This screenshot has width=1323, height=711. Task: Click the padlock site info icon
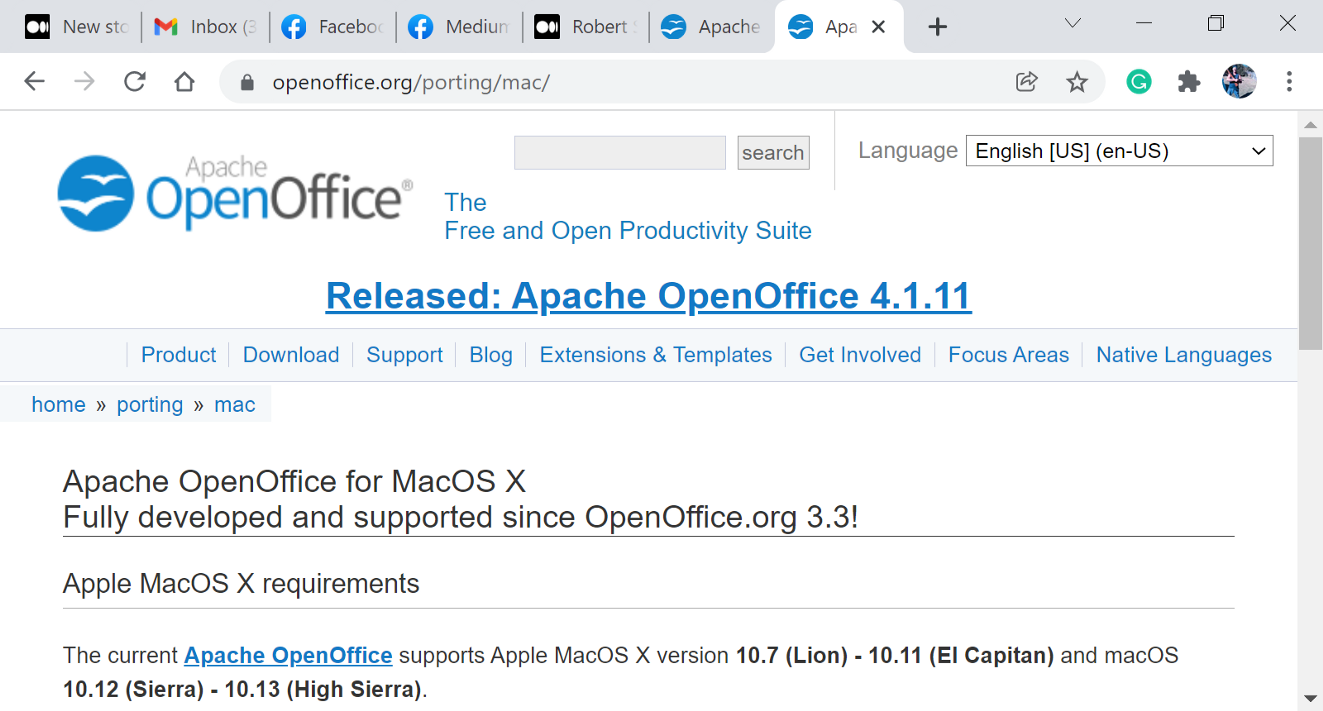247,82
